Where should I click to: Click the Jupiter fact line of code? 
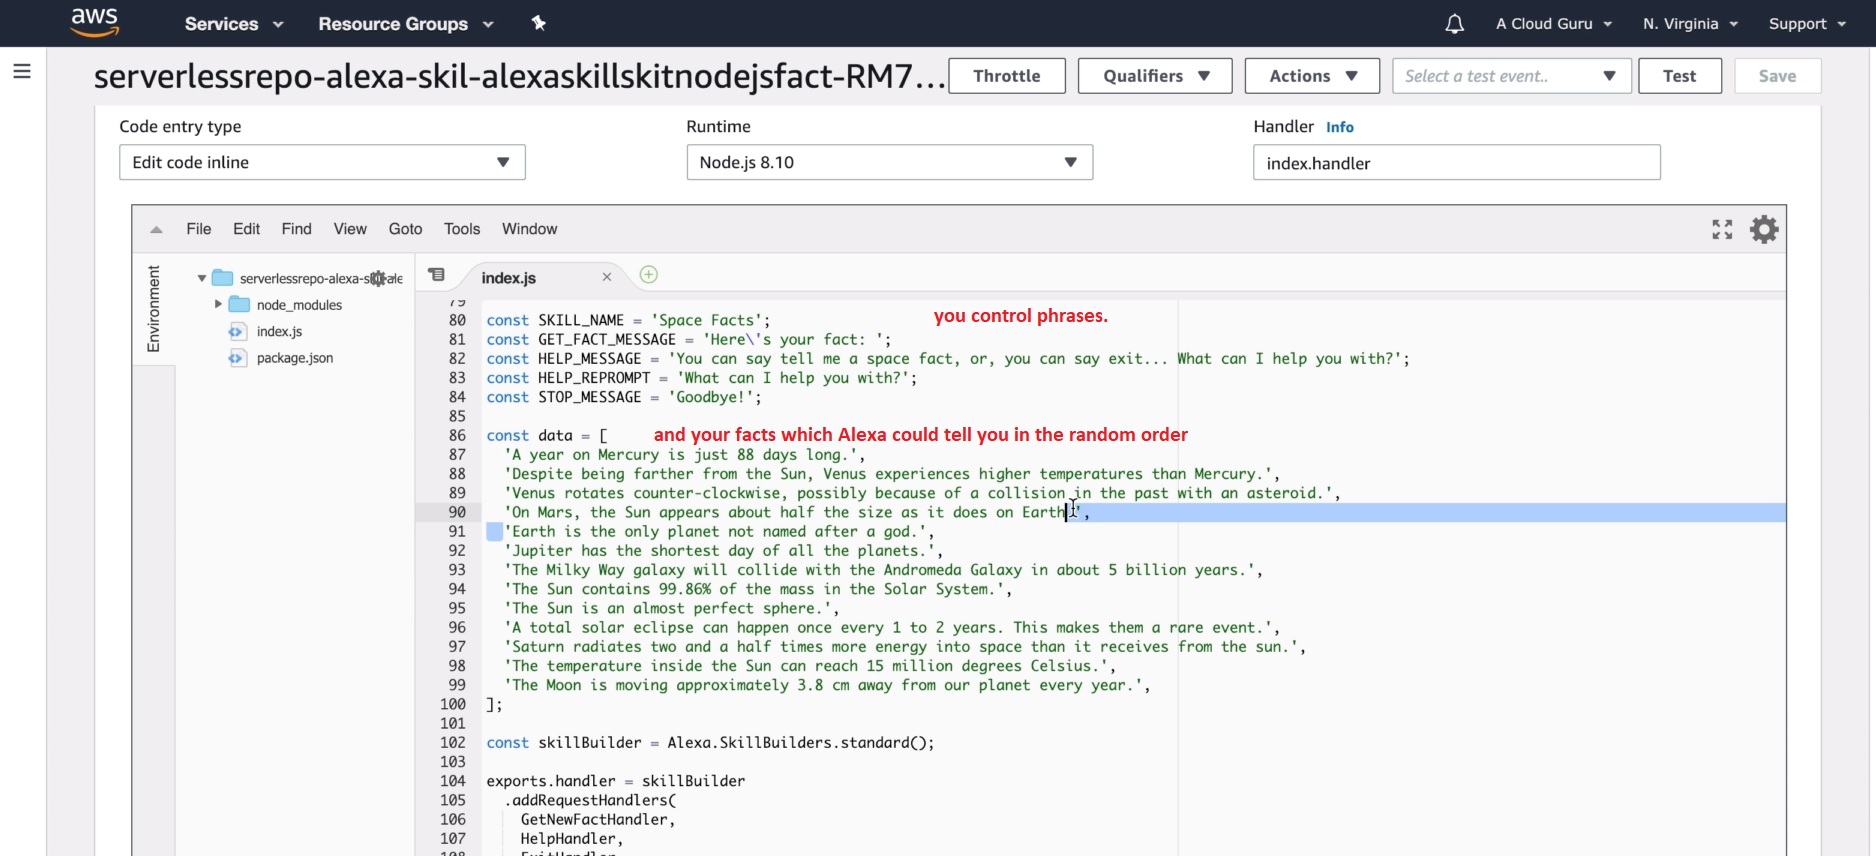coord(723,551)
